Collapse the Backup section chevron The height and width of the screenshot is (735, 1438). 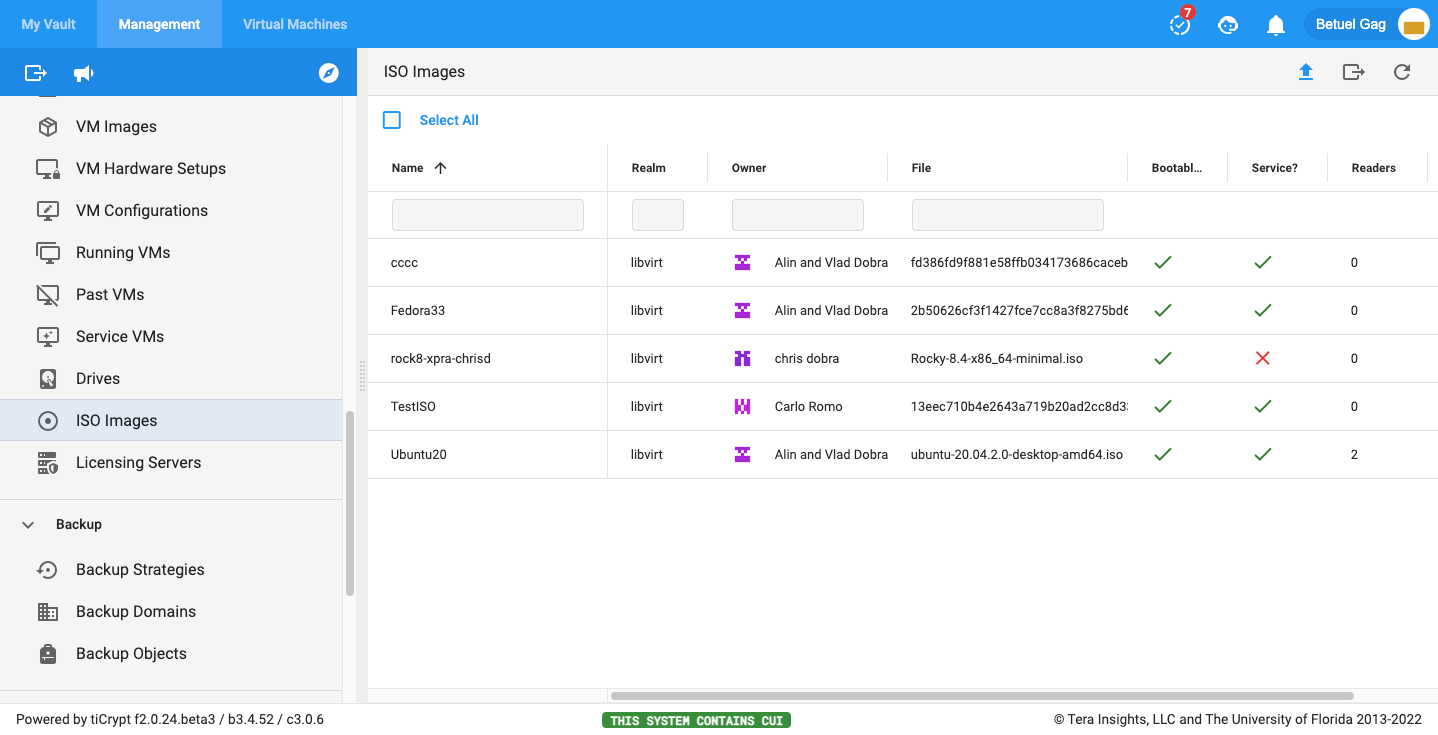29,524
